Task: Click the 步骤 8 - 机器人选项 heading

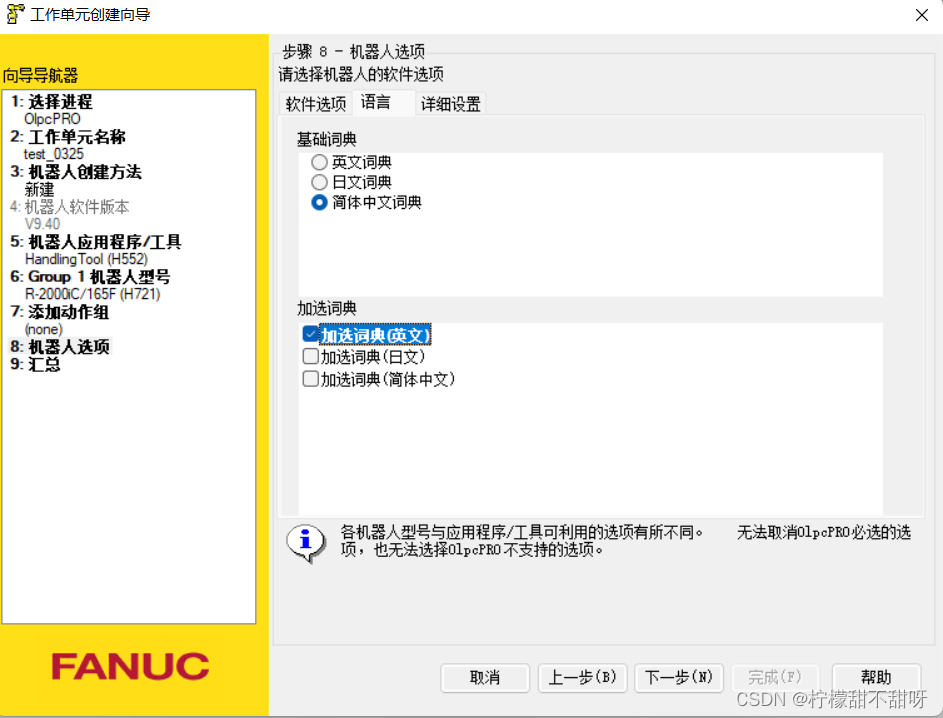Action: coord(354,52)
